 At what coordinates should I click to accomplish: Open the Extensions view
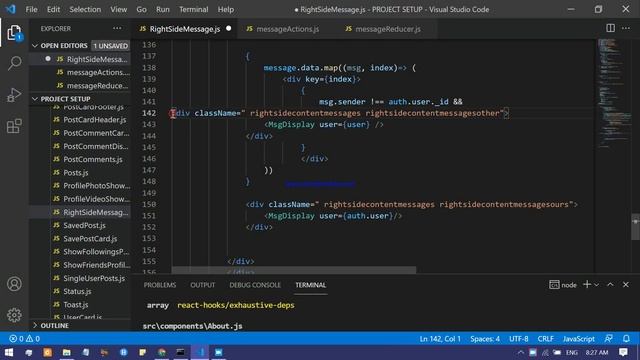(14, 126)
